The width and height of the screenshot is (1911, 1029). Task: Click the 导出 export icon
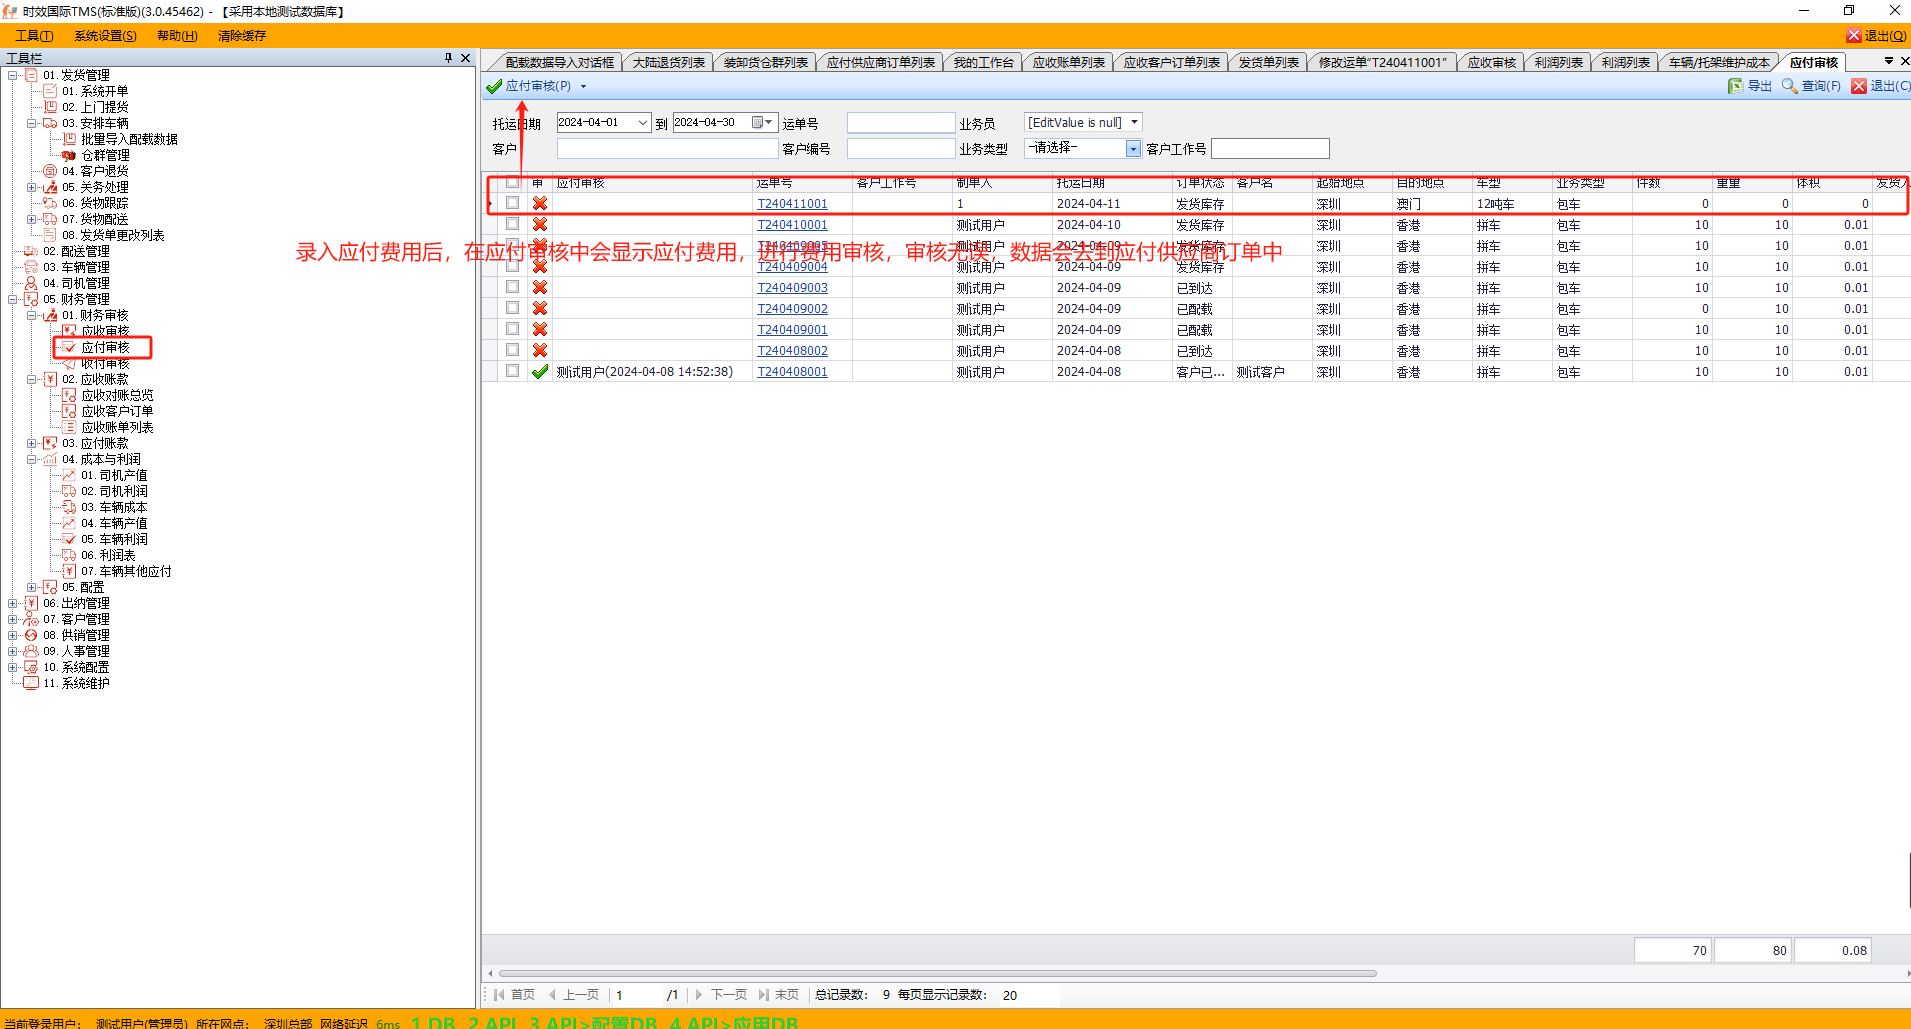click(x=1735, y=86)
